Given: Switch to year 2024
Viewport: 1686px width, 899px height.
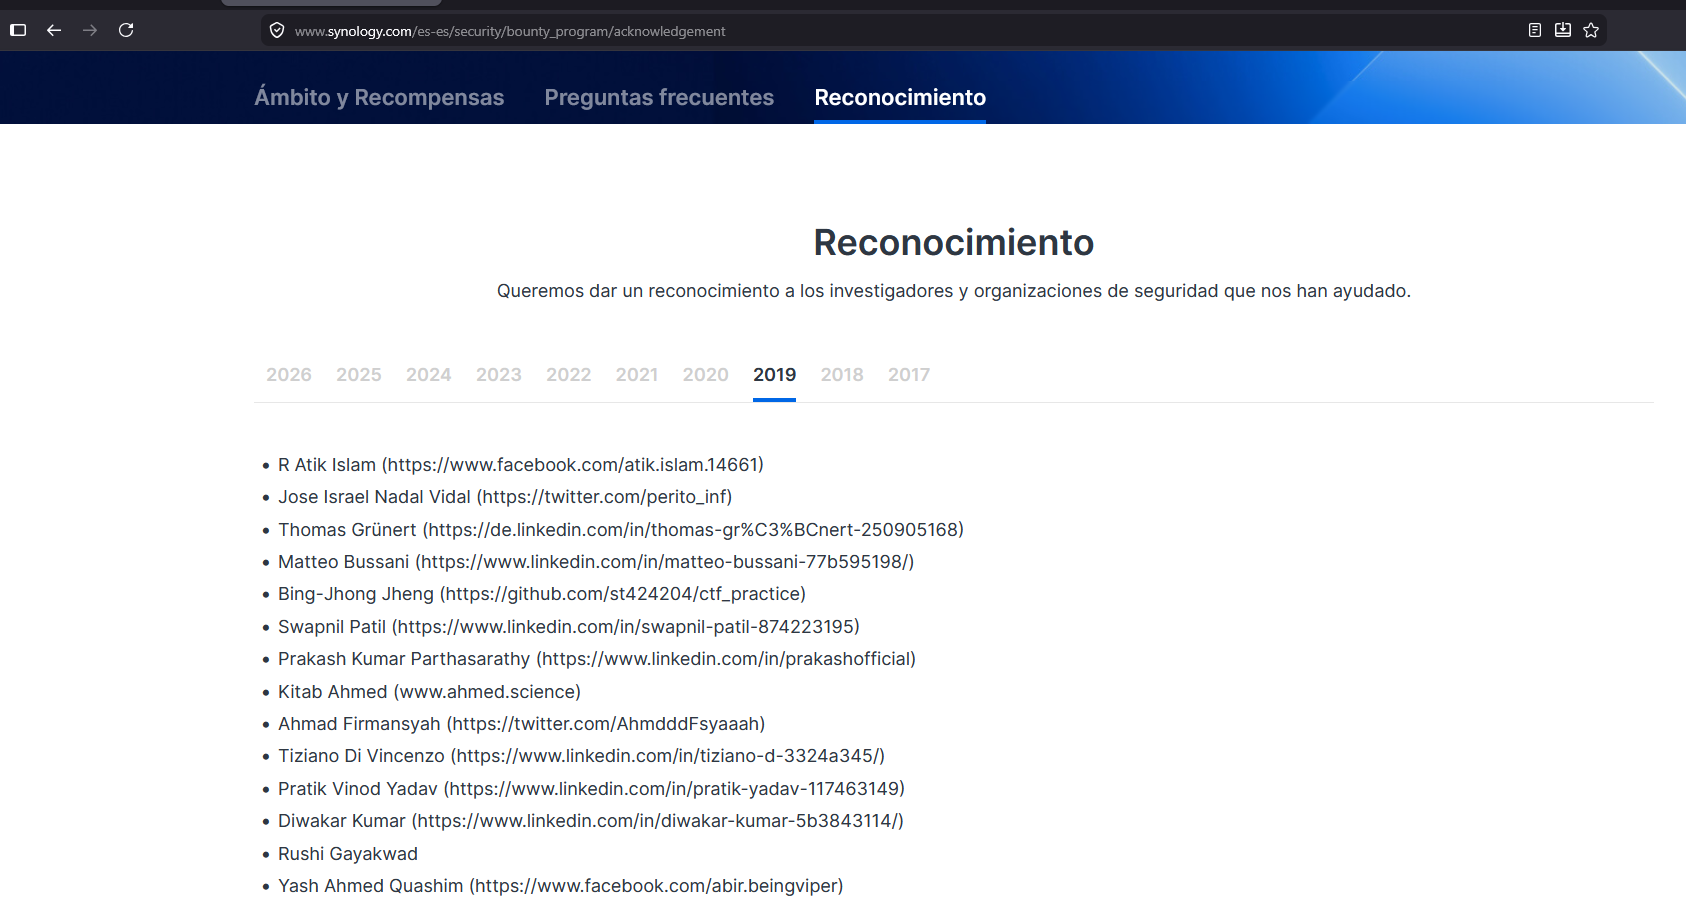Looking at the screenshot, I should [429, 374].
